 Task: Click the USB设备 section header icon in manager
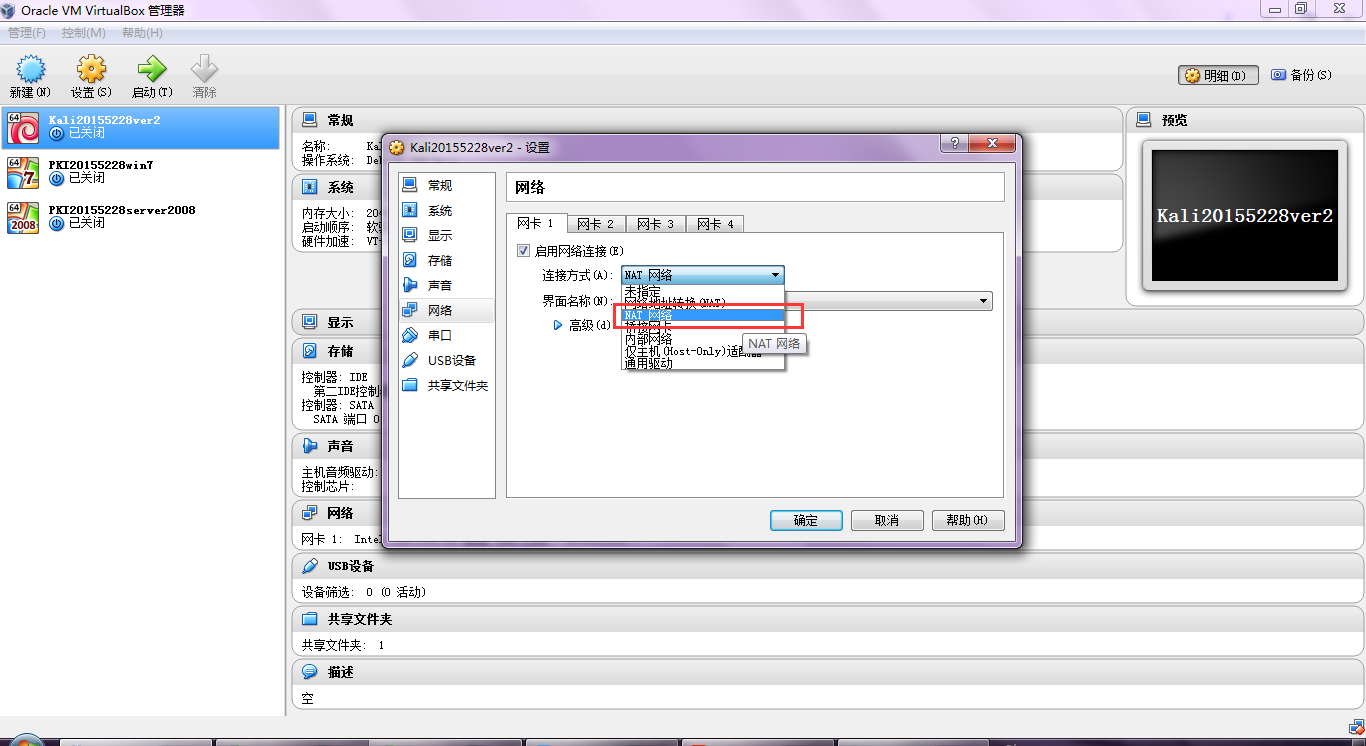click(x=310, y=566)
